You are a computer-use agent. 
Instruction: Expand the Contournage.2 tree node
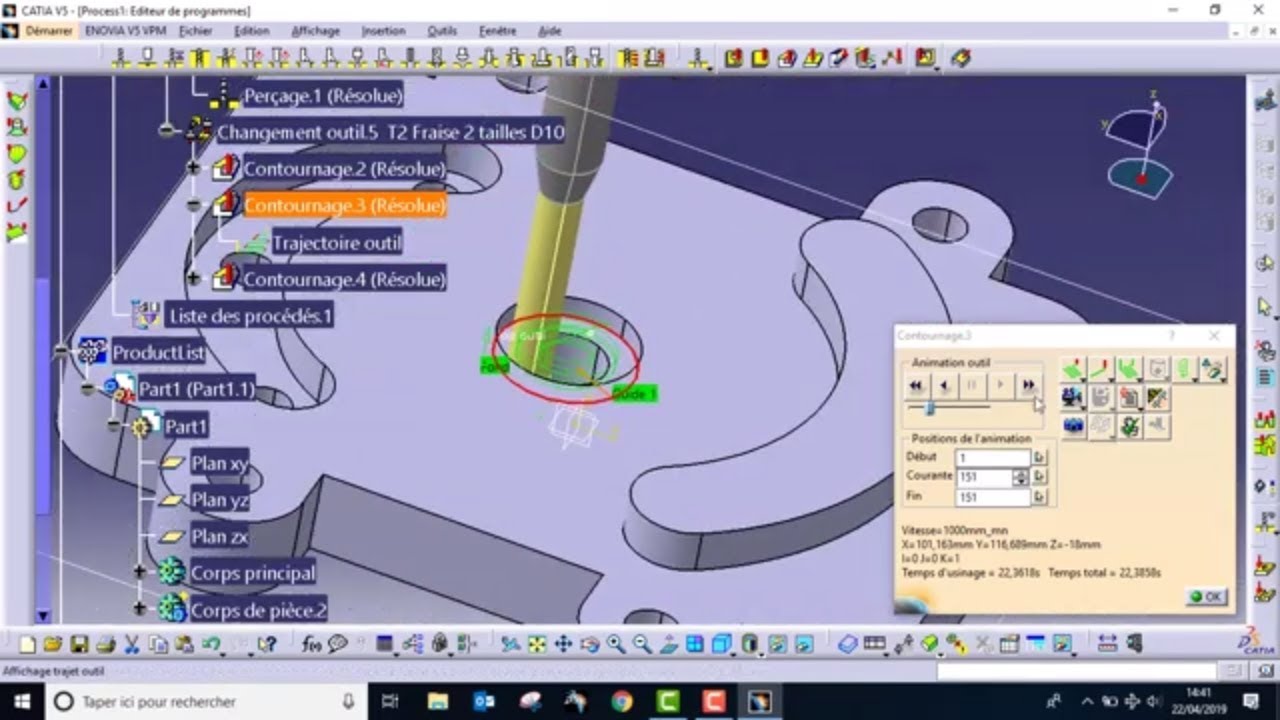194,168
